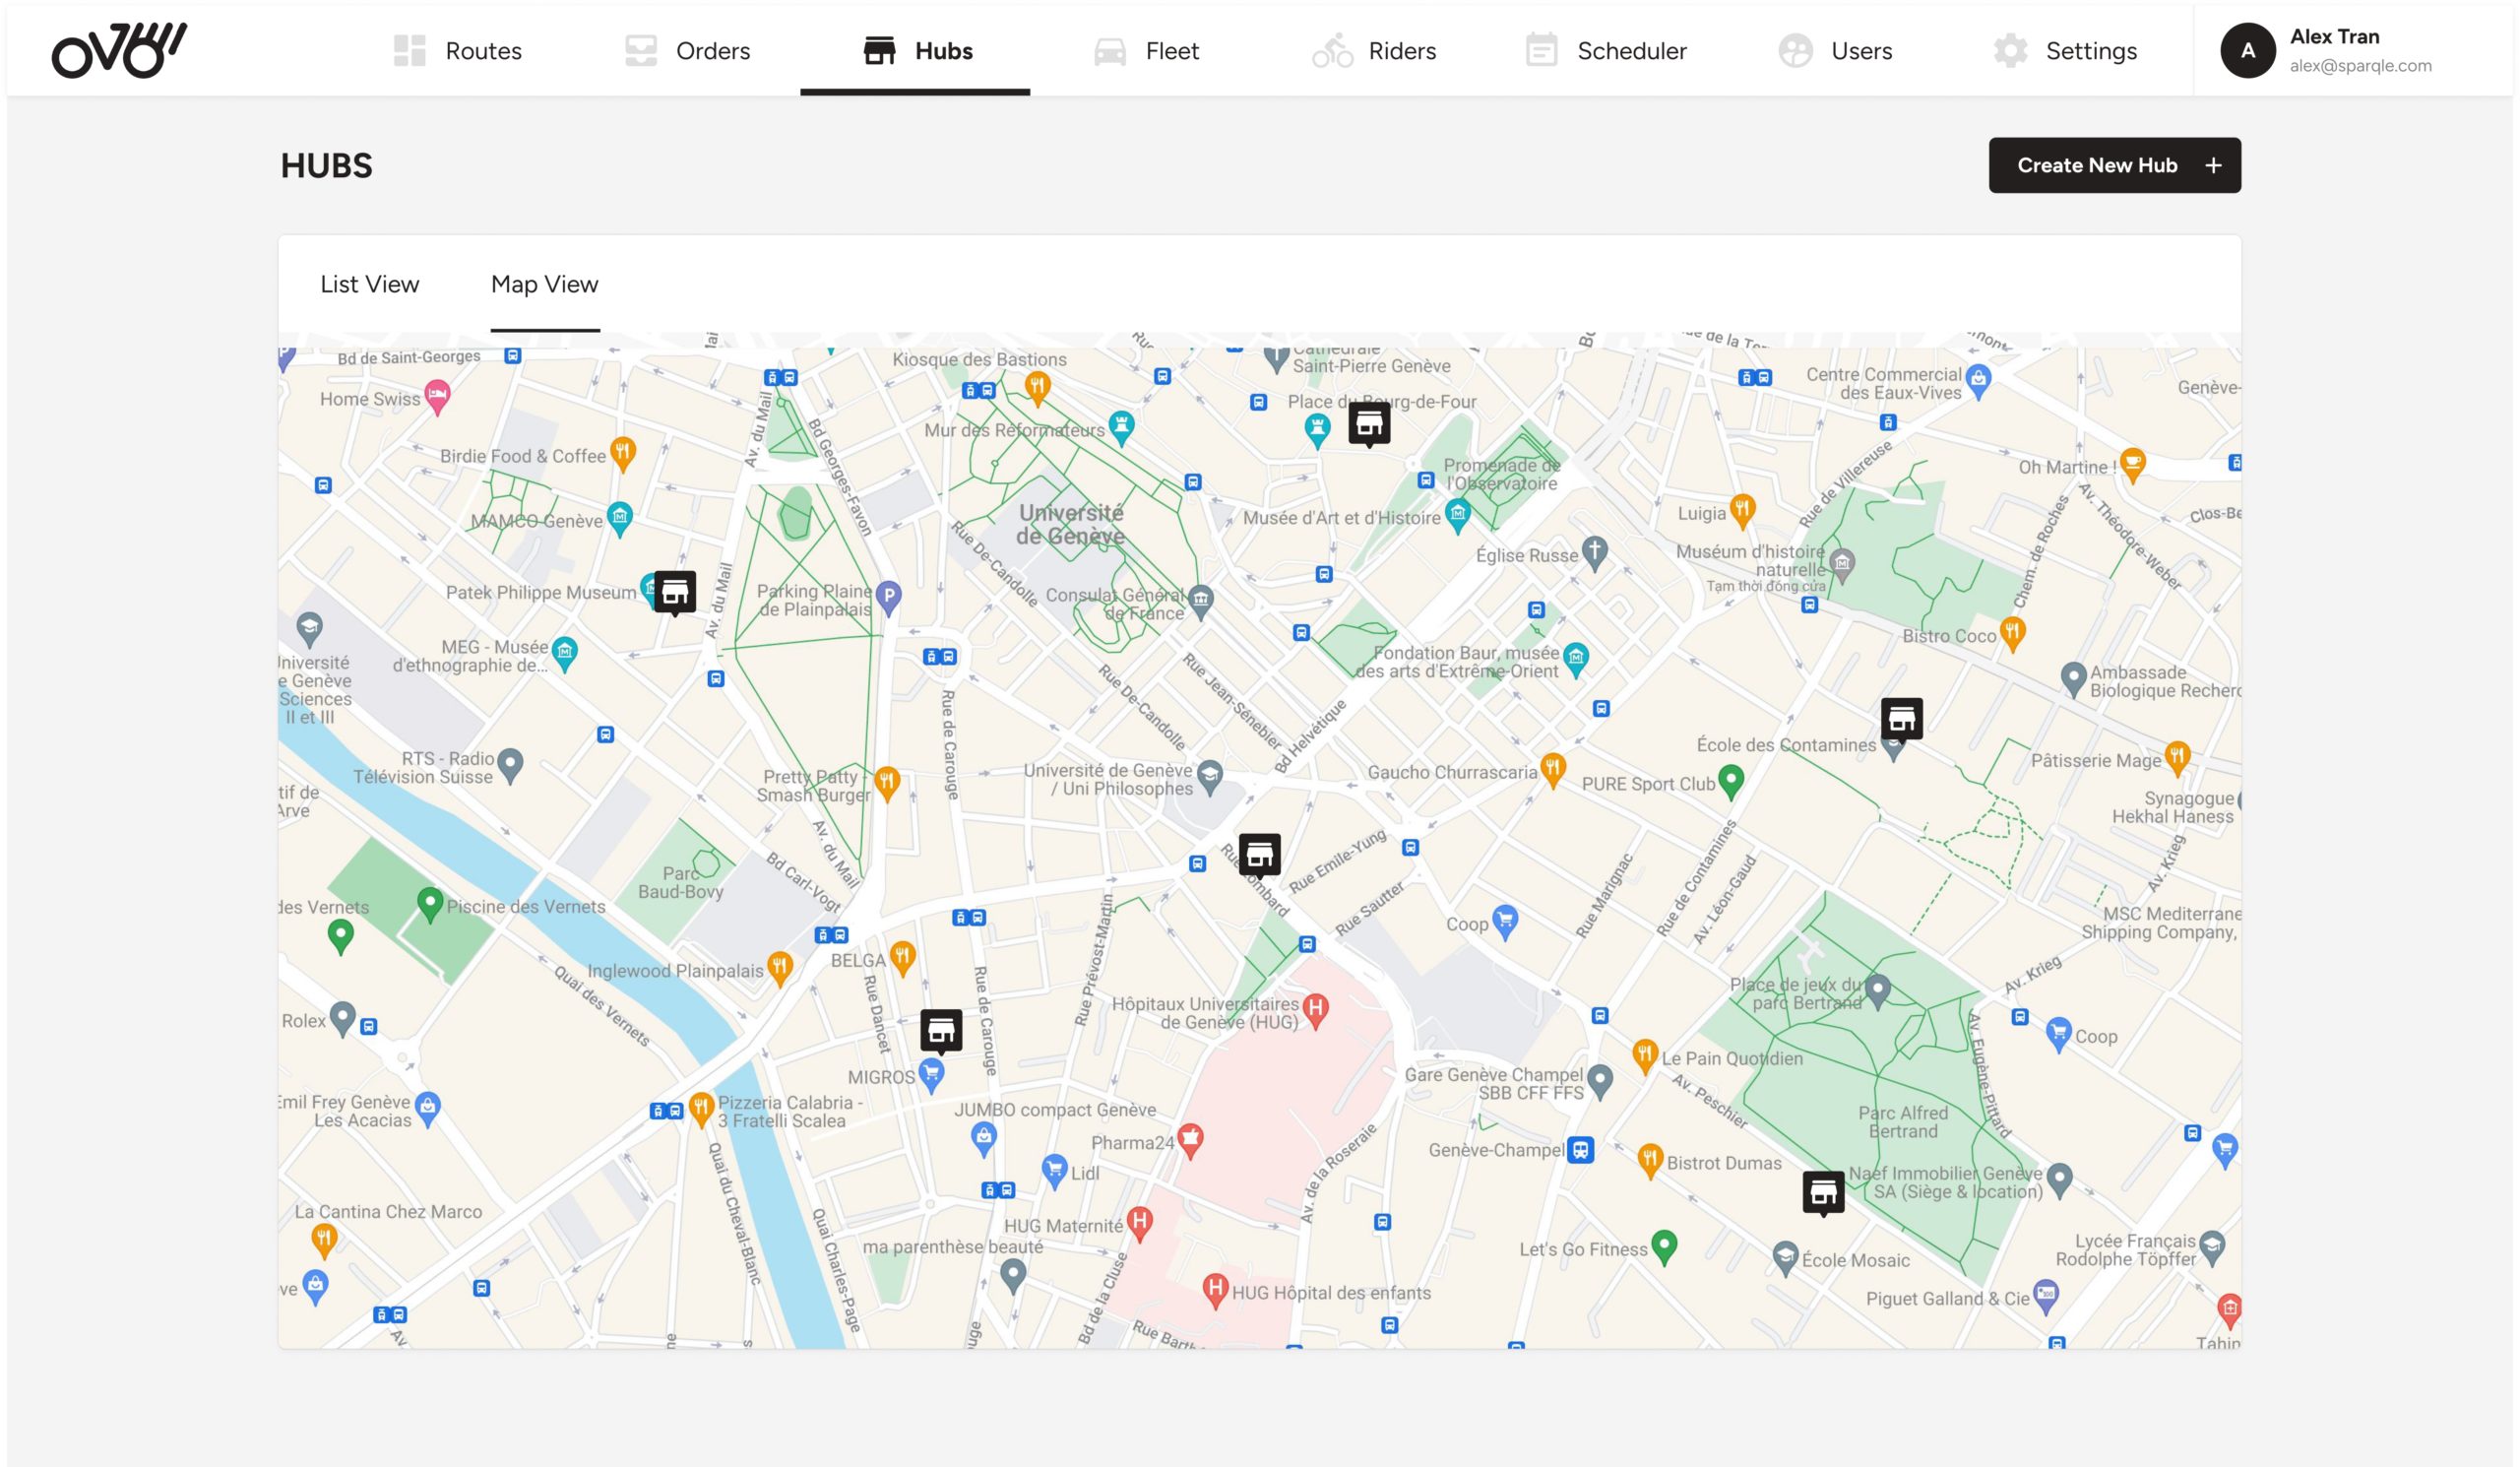Click the Bistro Coco restaurant pin
2520x1467 pixels.
[2013, 633]
